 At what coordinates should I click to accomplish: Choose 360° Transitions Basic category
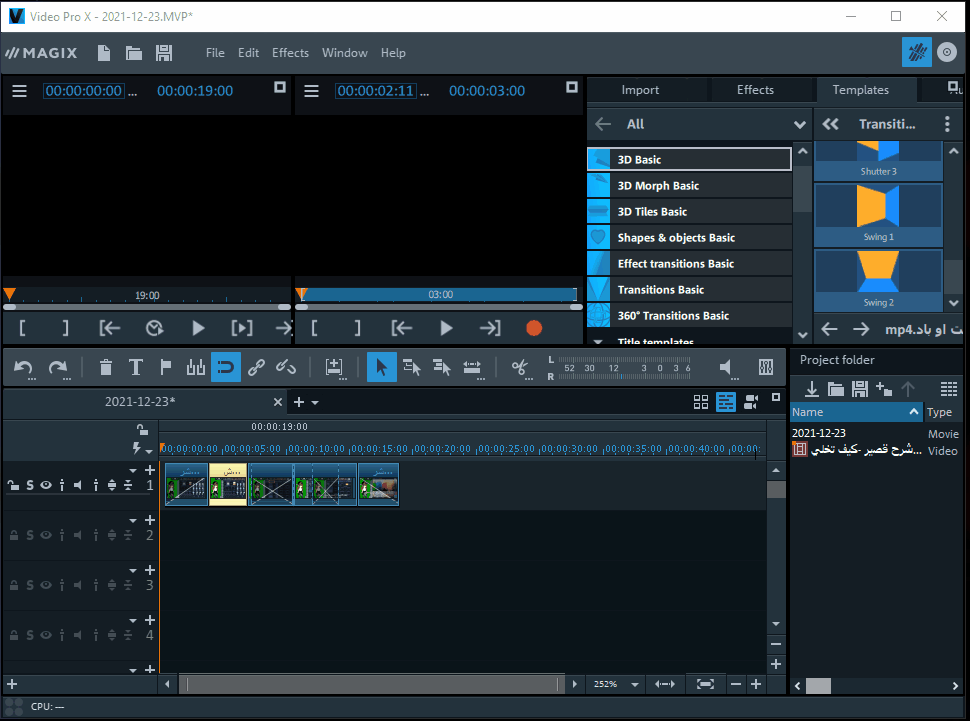689,316
